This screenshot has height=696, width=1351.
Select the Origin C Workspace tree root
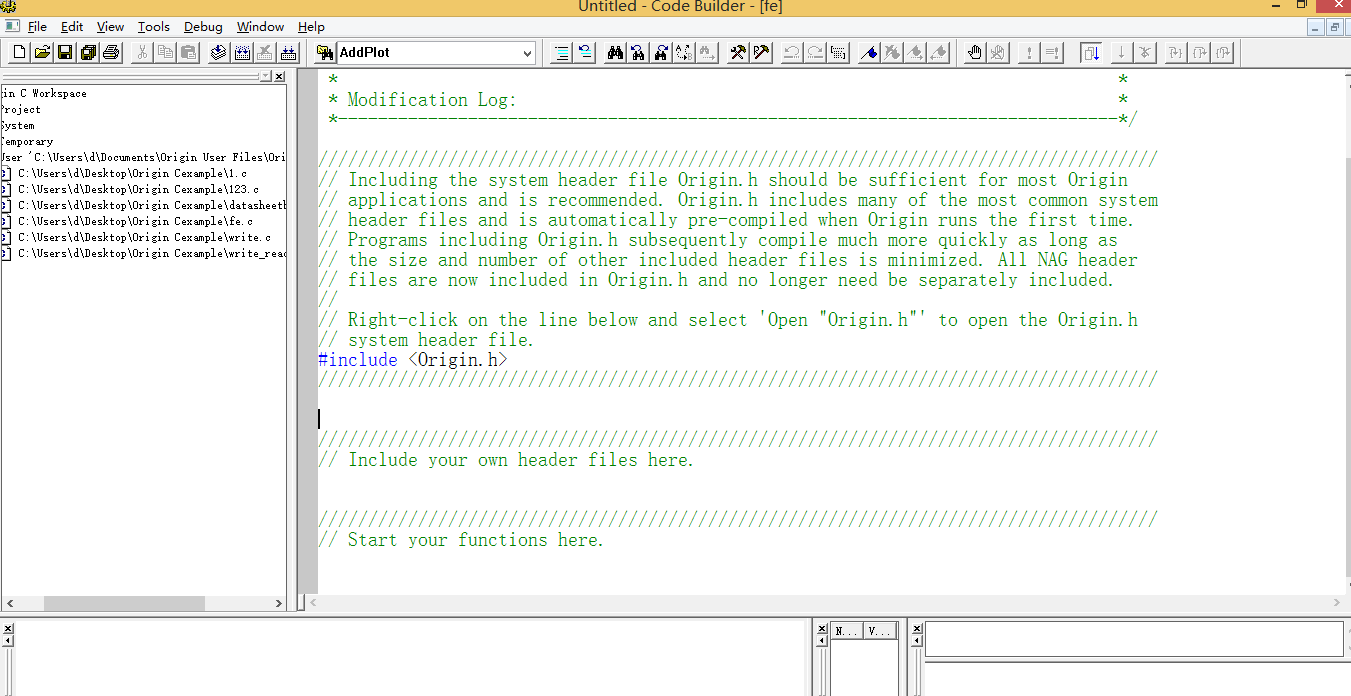tap(44, 93)
